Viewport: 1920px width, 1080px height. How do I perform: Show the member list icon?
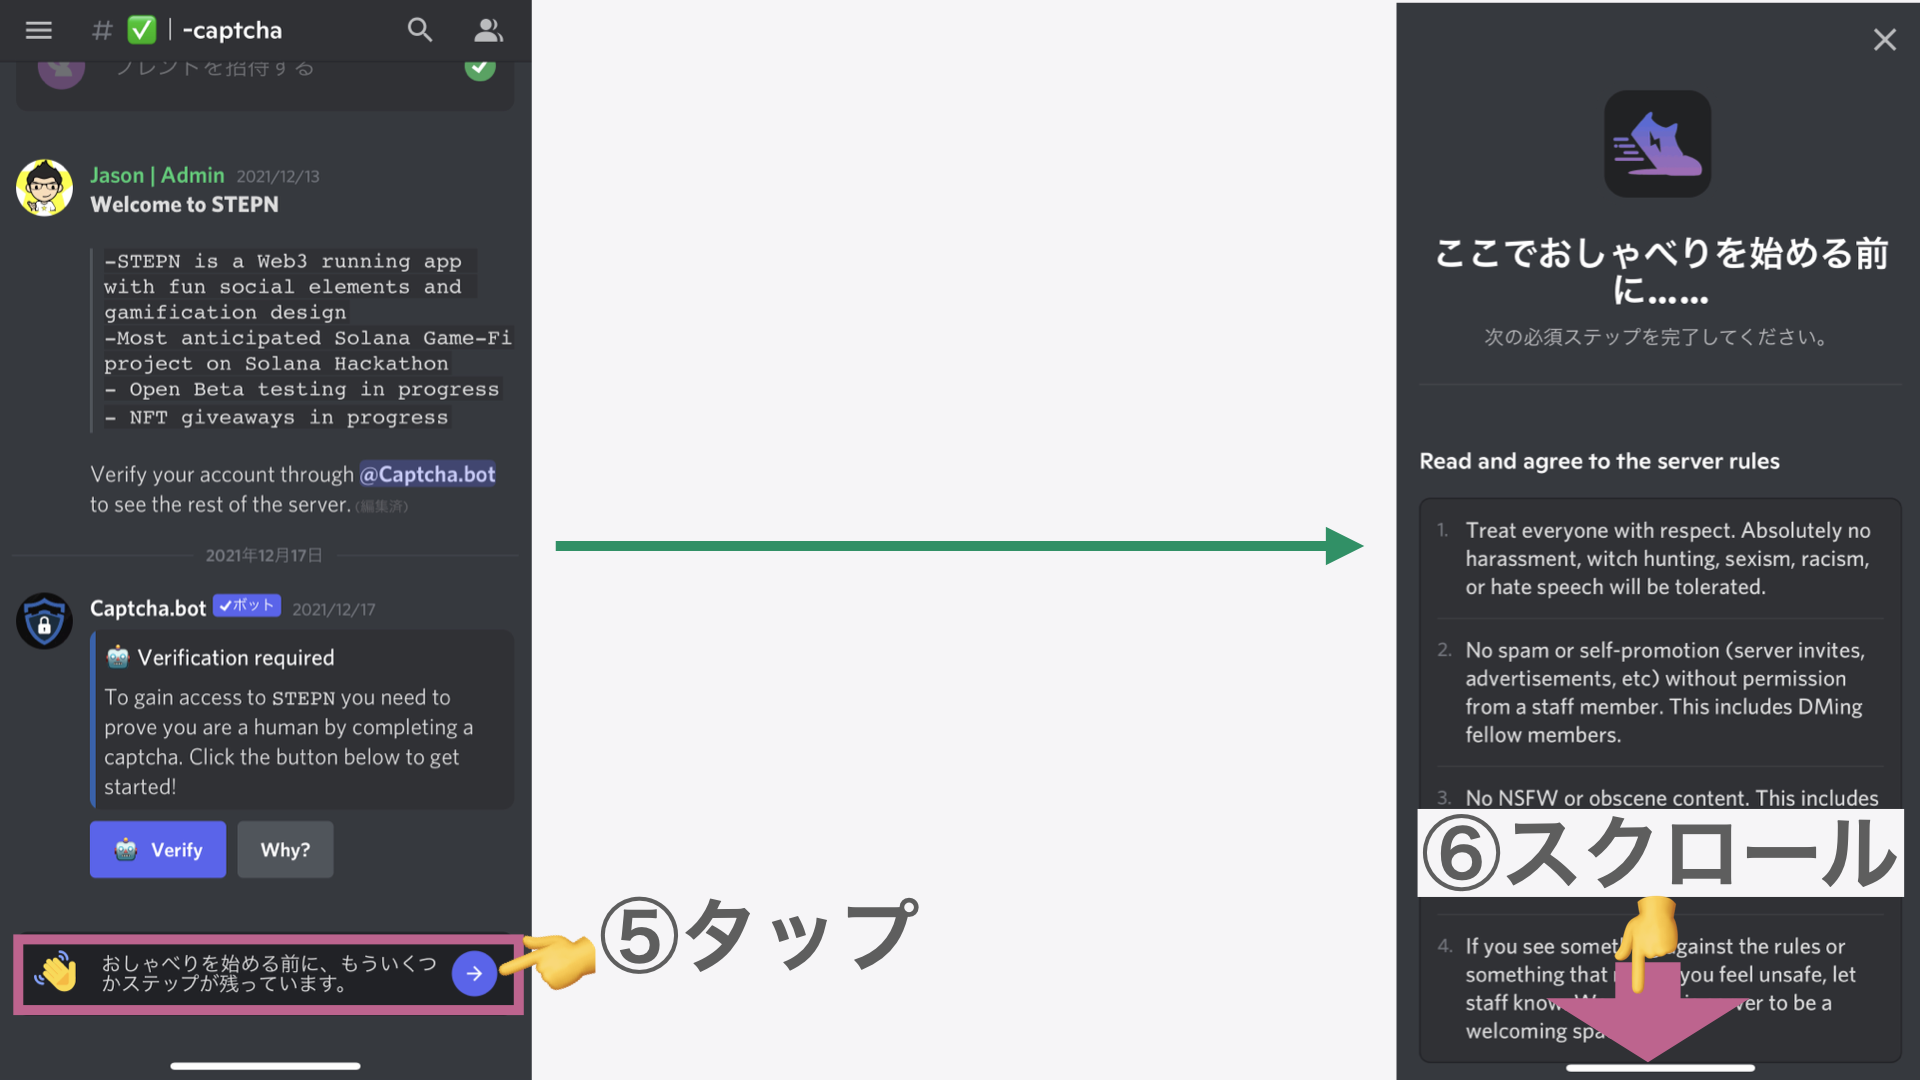coord(488,30)
